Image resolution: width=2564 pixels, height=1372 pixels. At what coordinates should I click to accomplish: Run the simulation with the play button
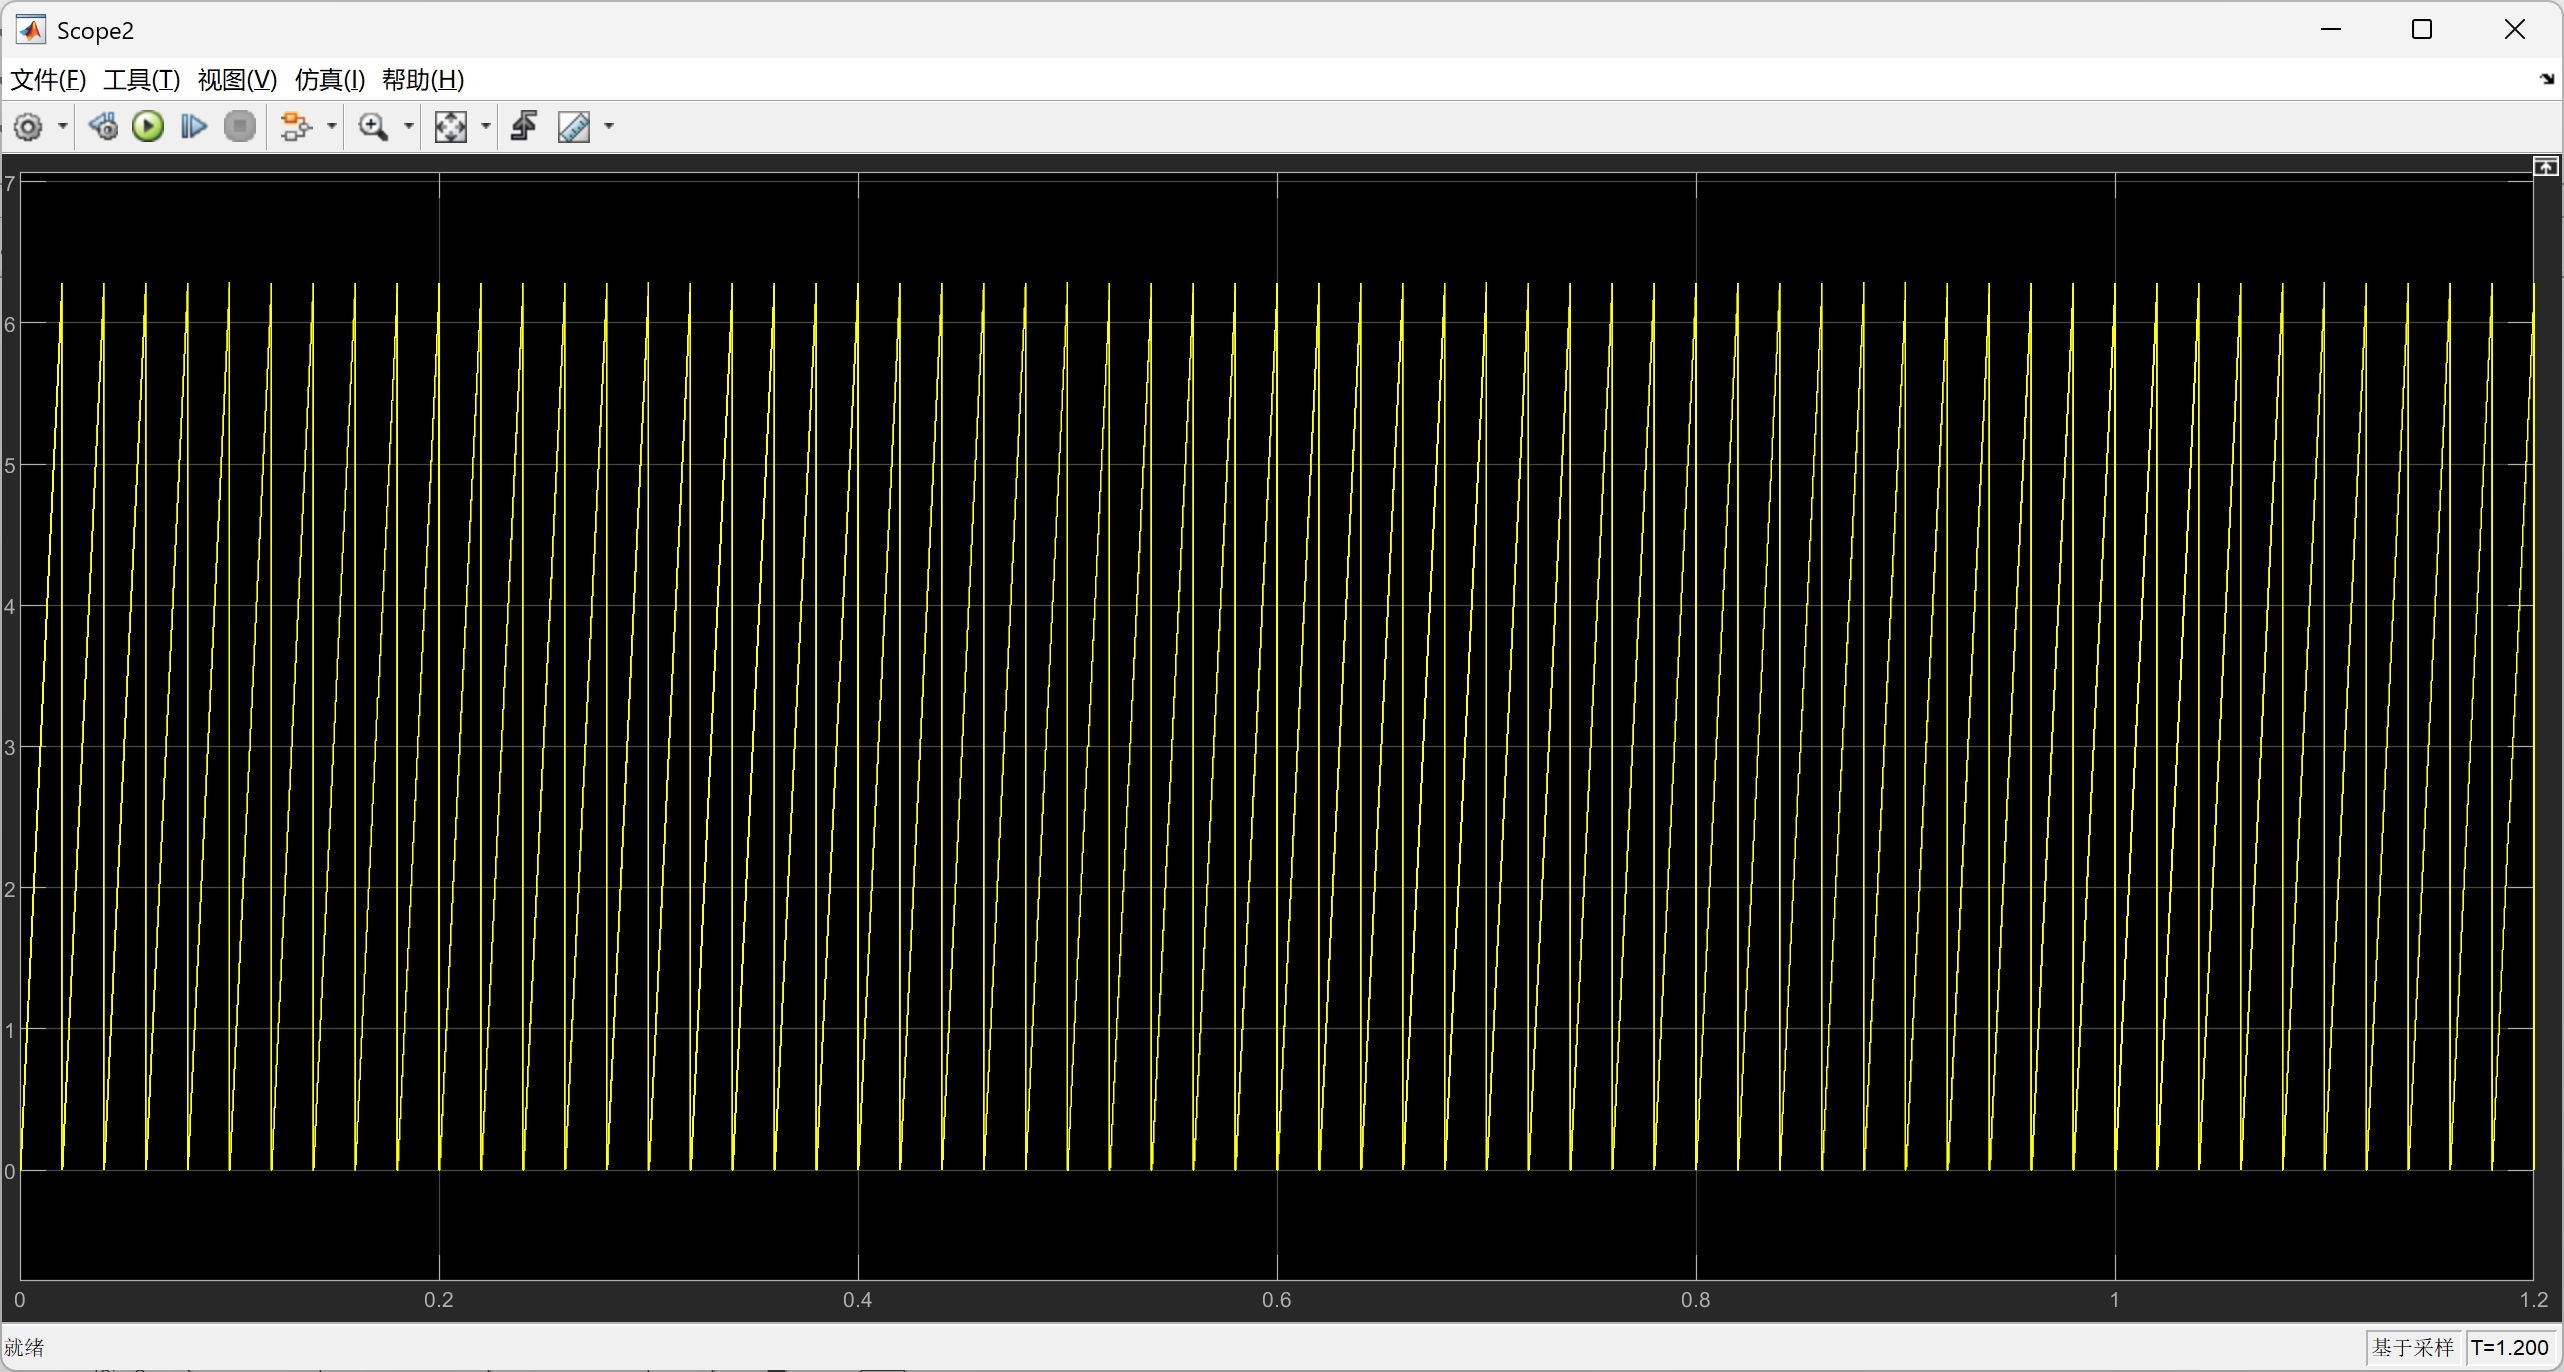point(148,127)
